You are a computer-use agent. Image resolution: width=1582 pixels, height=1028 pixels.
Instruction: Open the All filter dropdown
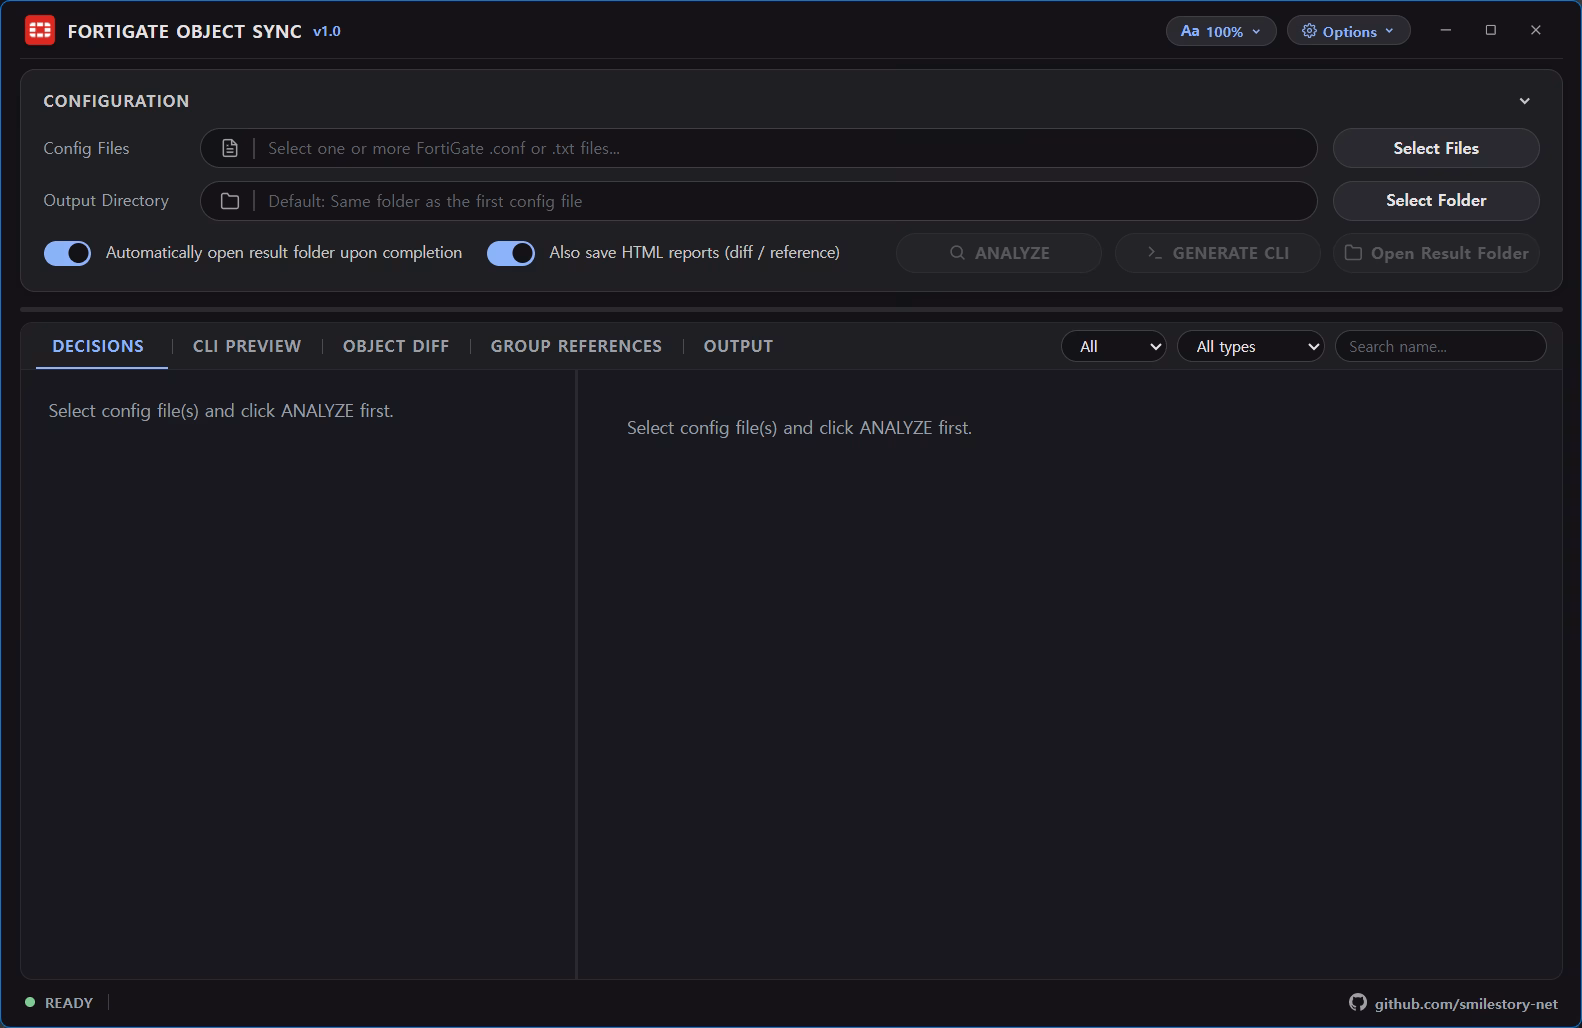click(x=1113, y=346)
